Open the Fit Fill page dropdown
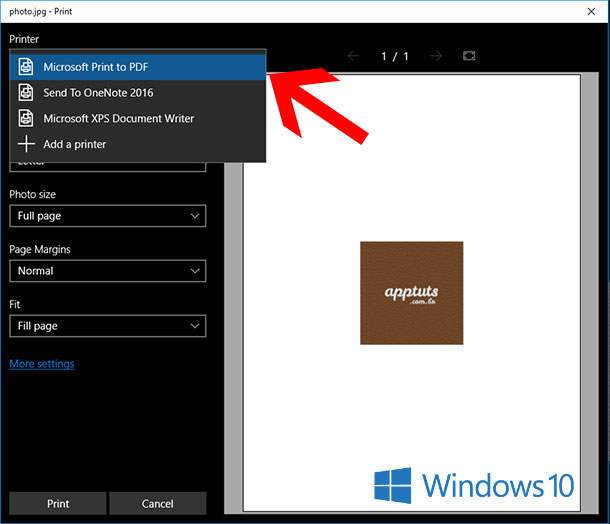The height and width of the screenshot is (524, 610). (x=108, y=326)
